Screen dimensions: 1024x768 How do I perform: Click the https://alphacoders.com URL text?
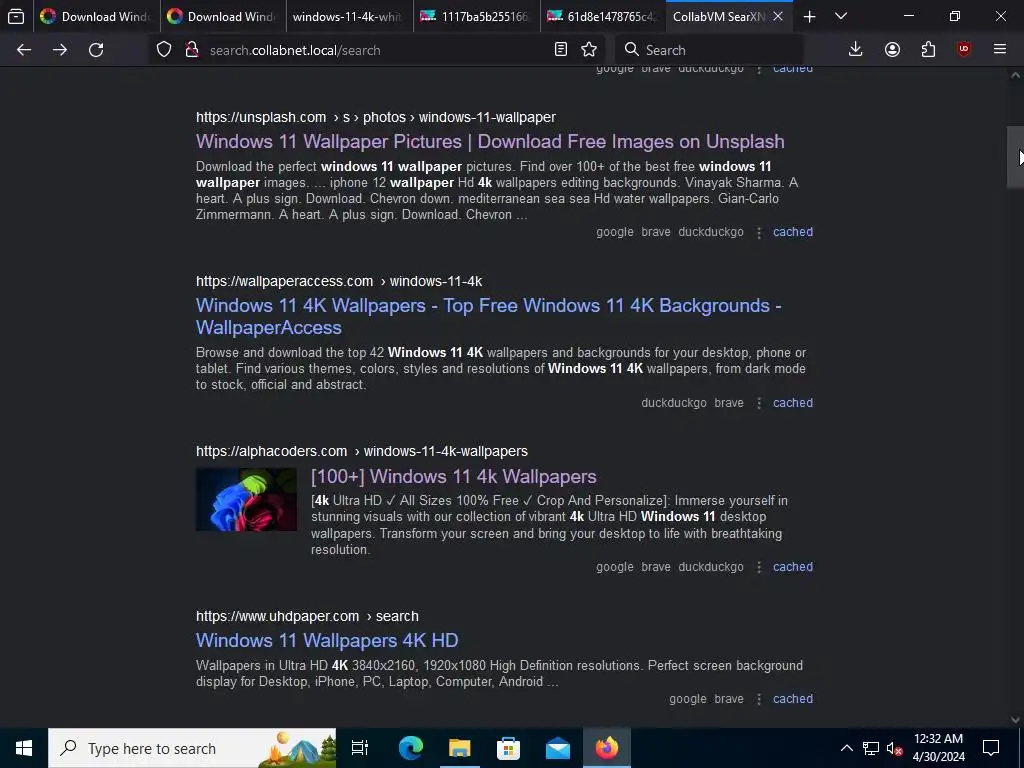[272, 451]
